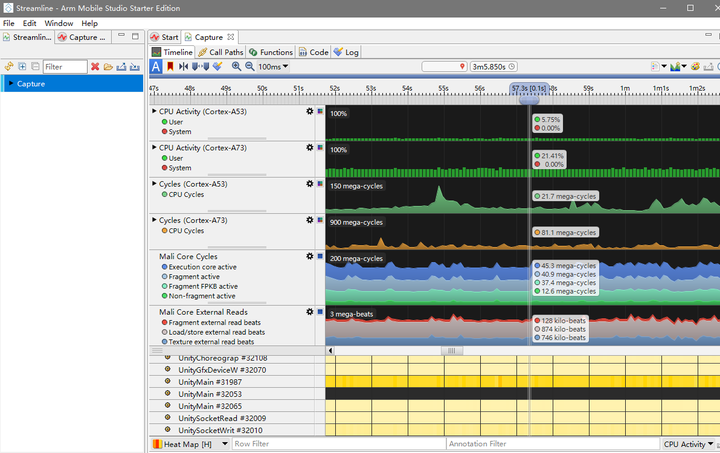Click the 57.3s cursor marker on timeline ruler
The height and width of the screenshot is (453, 720).
coord(528,88)
